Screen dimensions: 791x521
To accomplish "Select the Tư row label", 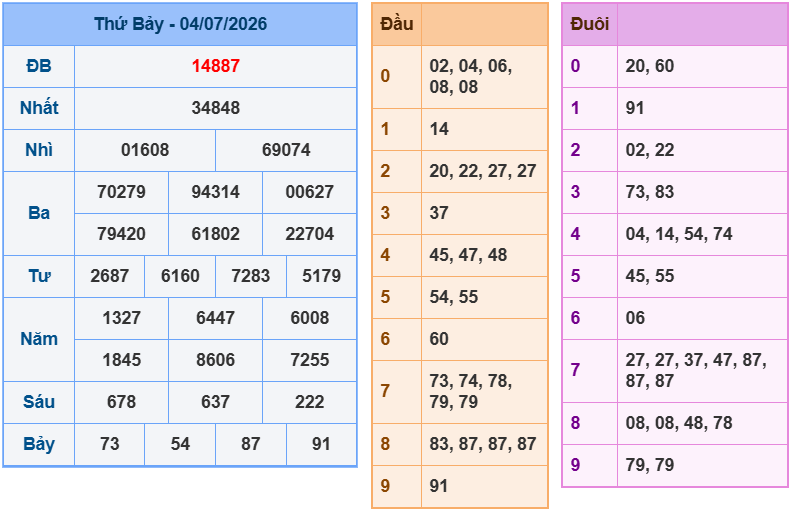I will (39, 276).
